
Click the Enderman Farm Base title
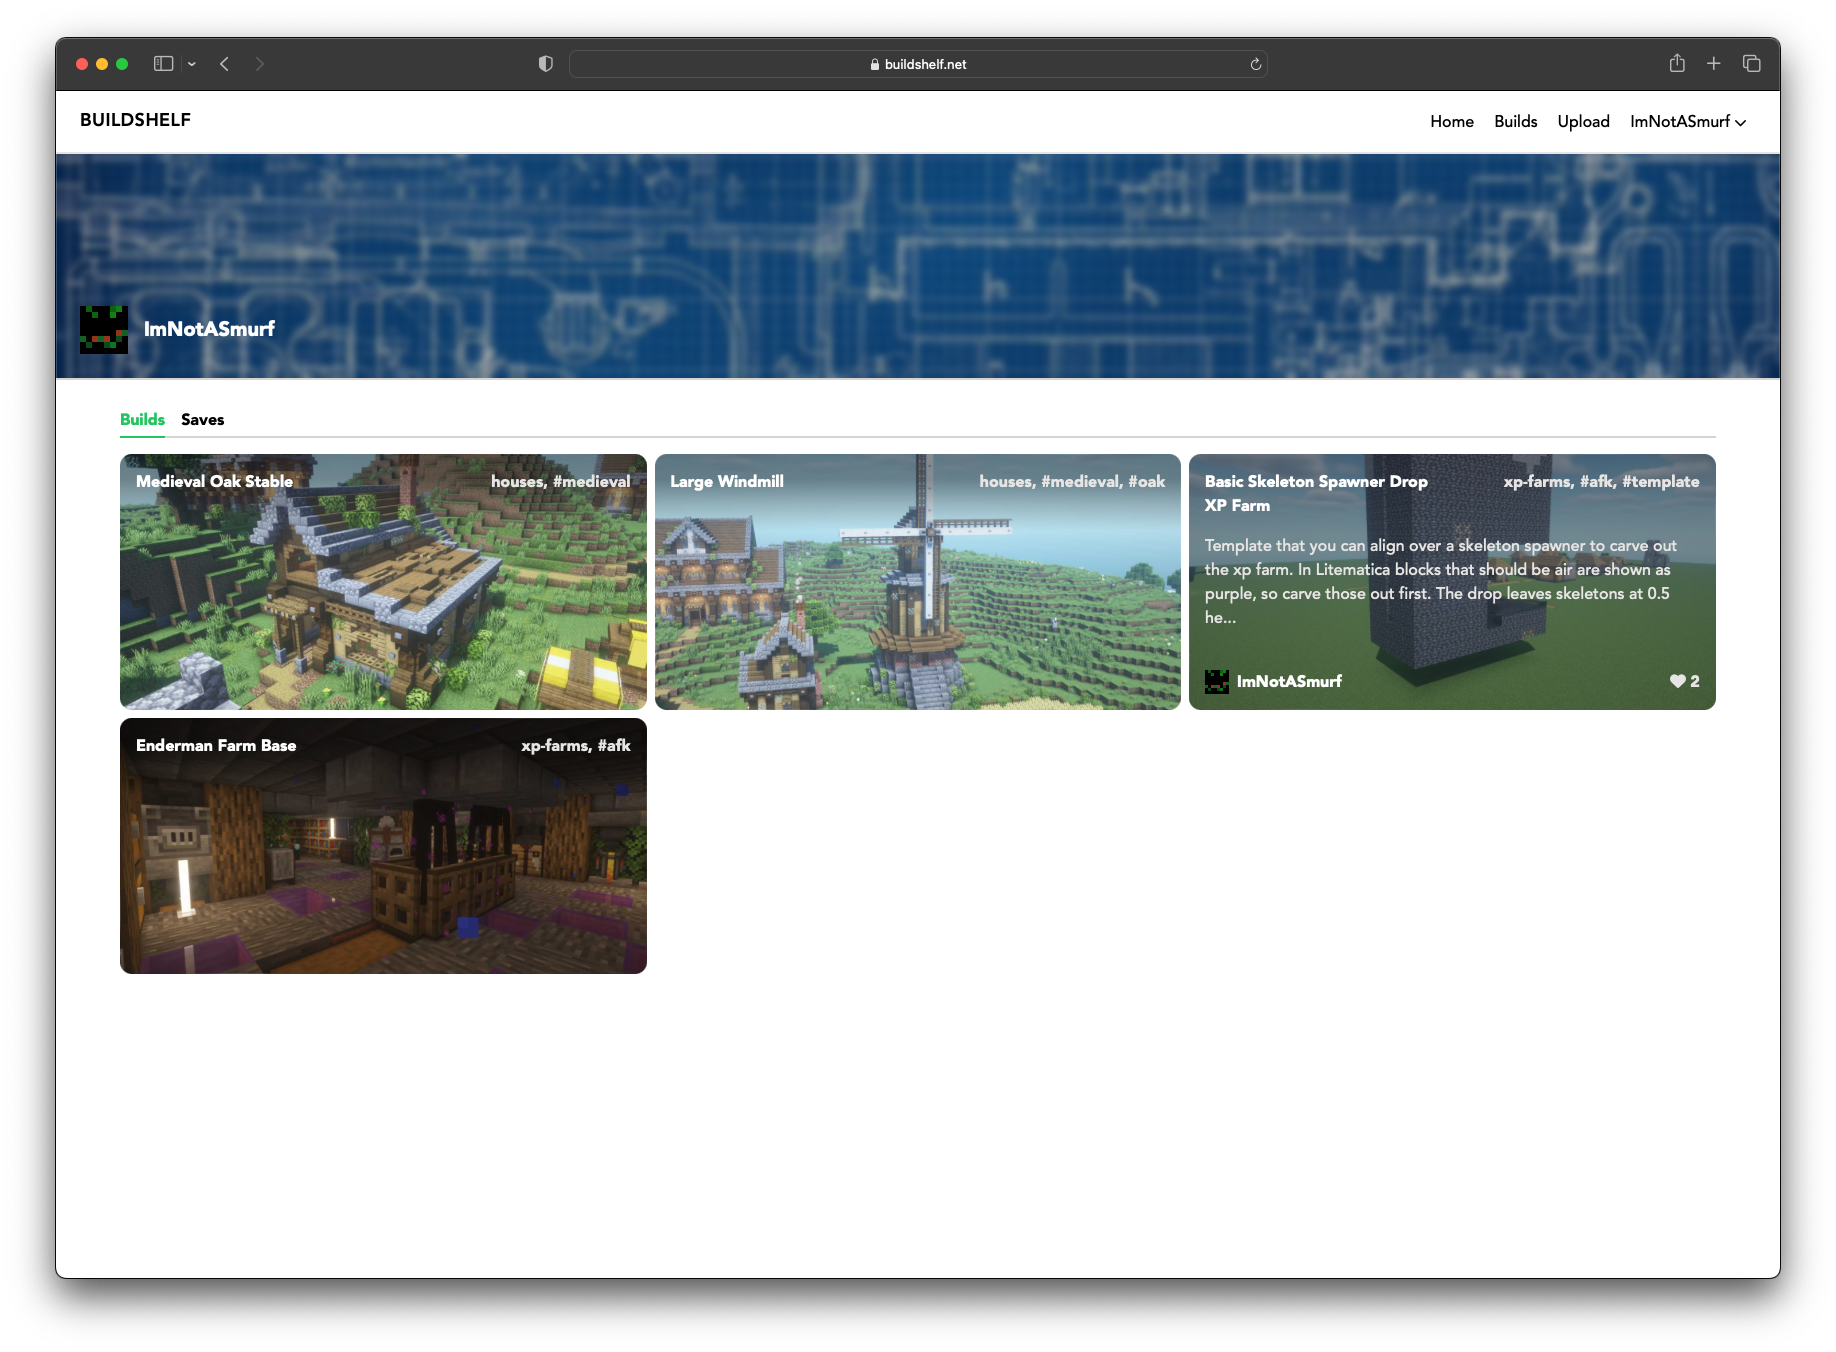(216, 745)
